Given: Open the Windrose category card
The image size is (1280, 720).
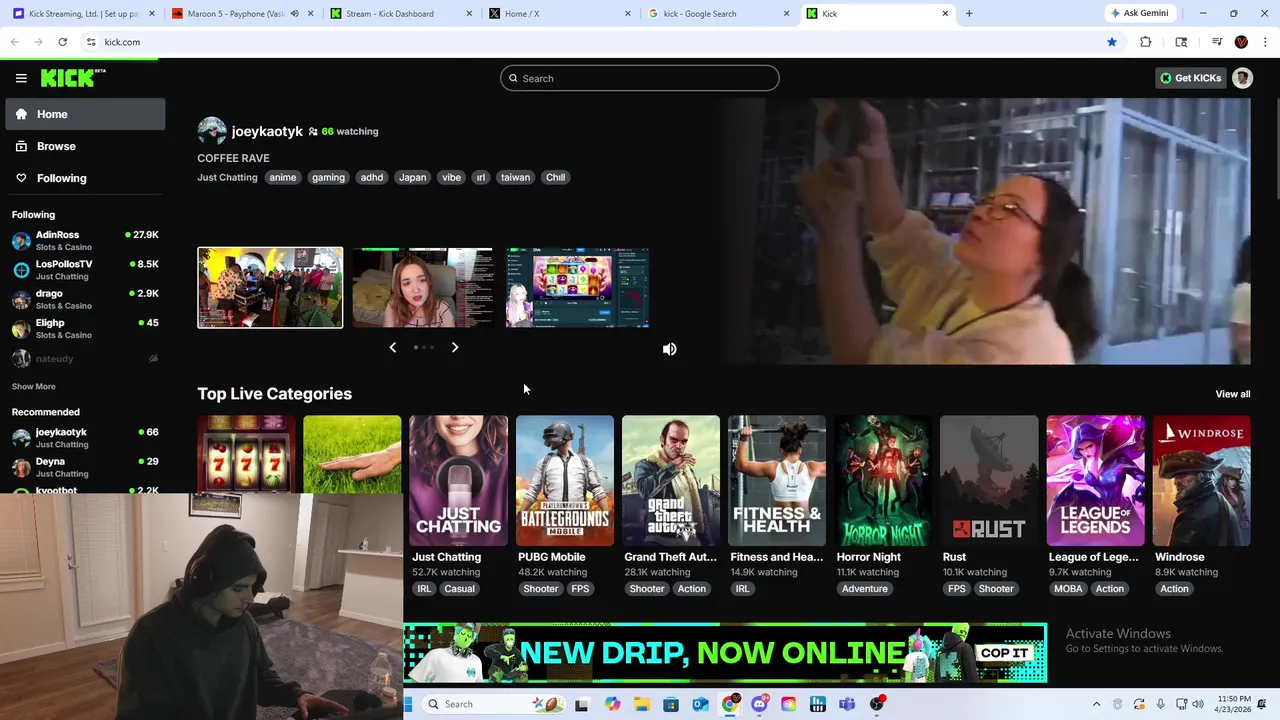Looking at the screenshot, I should tap(1202, 481).
